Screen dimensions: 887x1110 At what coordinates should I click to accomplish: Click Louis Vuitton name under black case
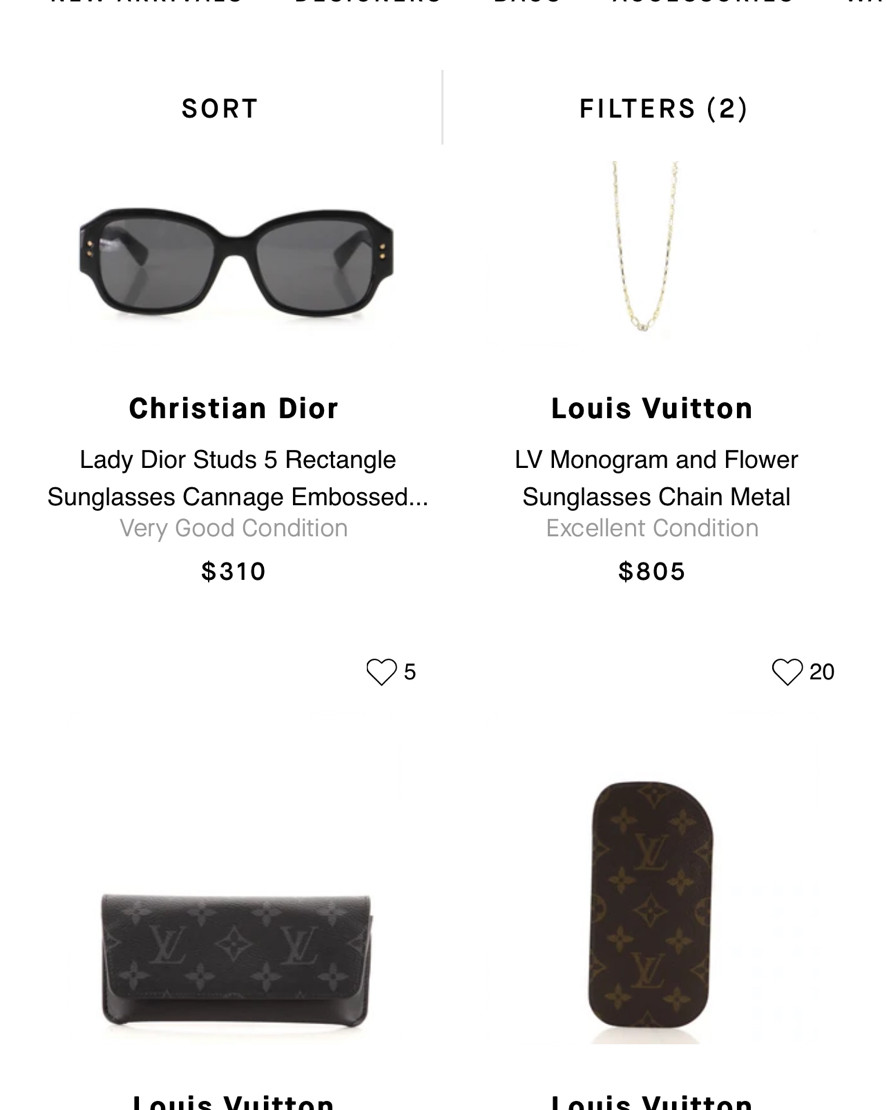(x=234, y=1100)
